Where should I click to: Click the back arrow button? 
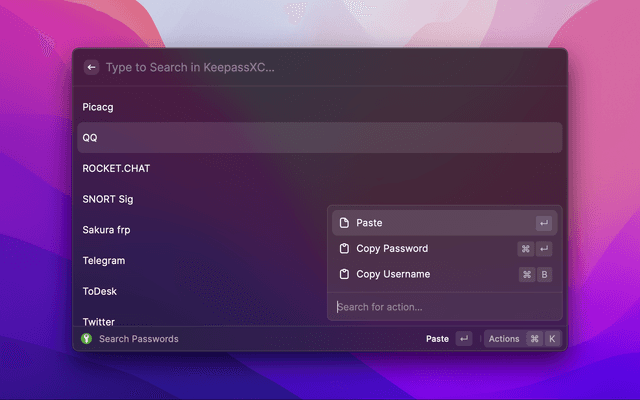[91, 67]
